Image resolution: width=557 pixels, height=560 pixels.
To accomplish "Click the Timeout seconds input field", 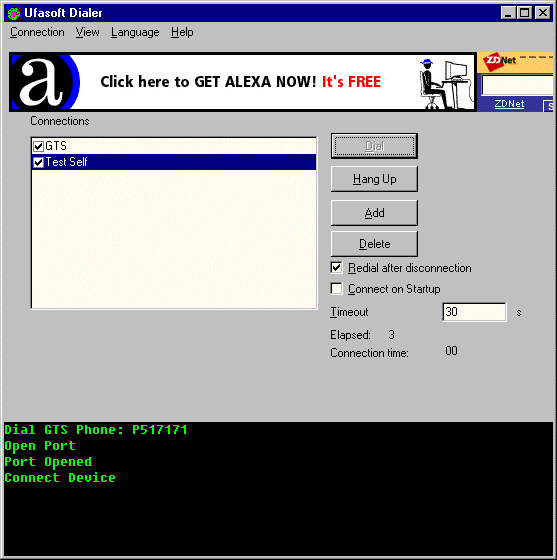I will (474, 312).
